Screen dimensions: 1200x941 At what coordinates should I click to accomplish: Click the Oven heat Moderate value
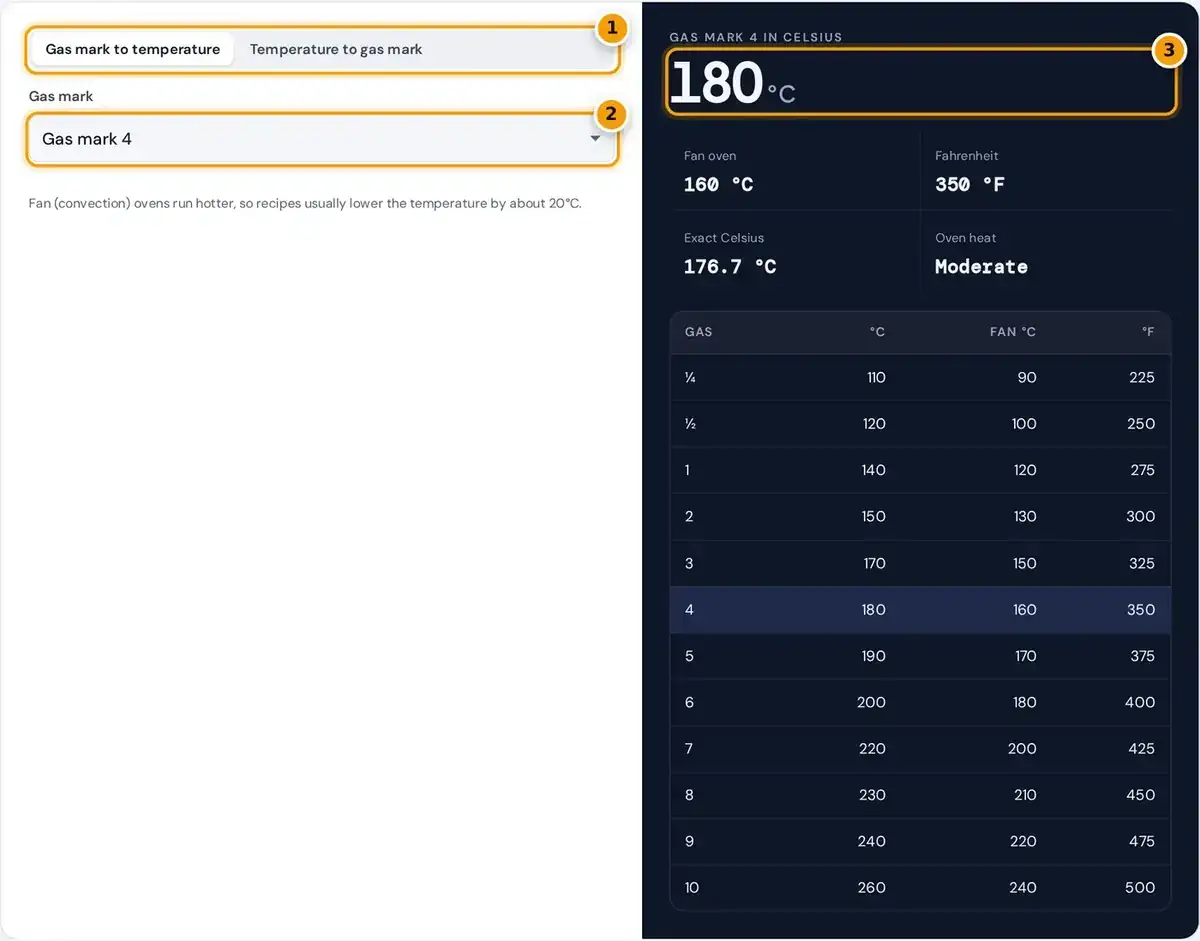point(981,267)
